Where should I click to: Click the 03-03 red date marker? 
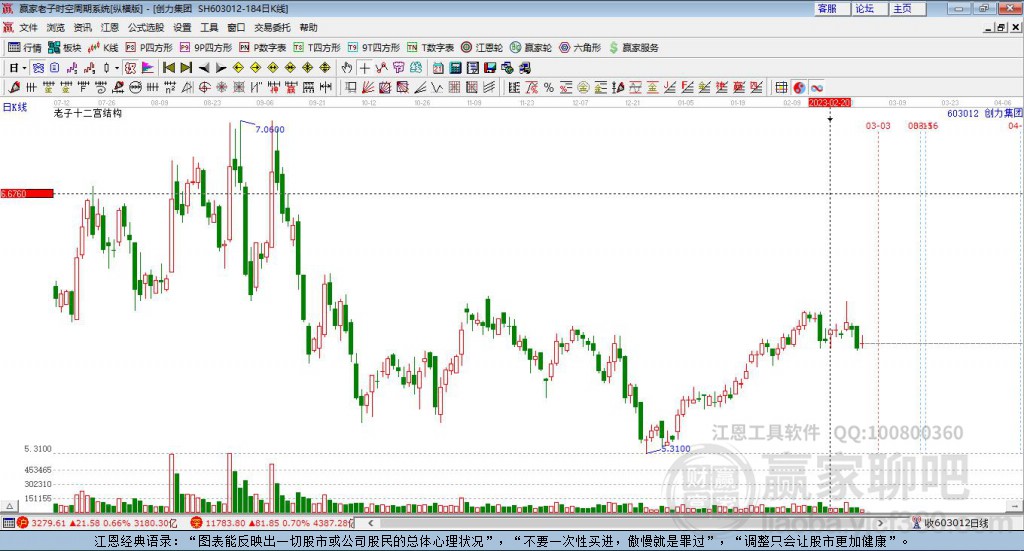click(878, 125)
